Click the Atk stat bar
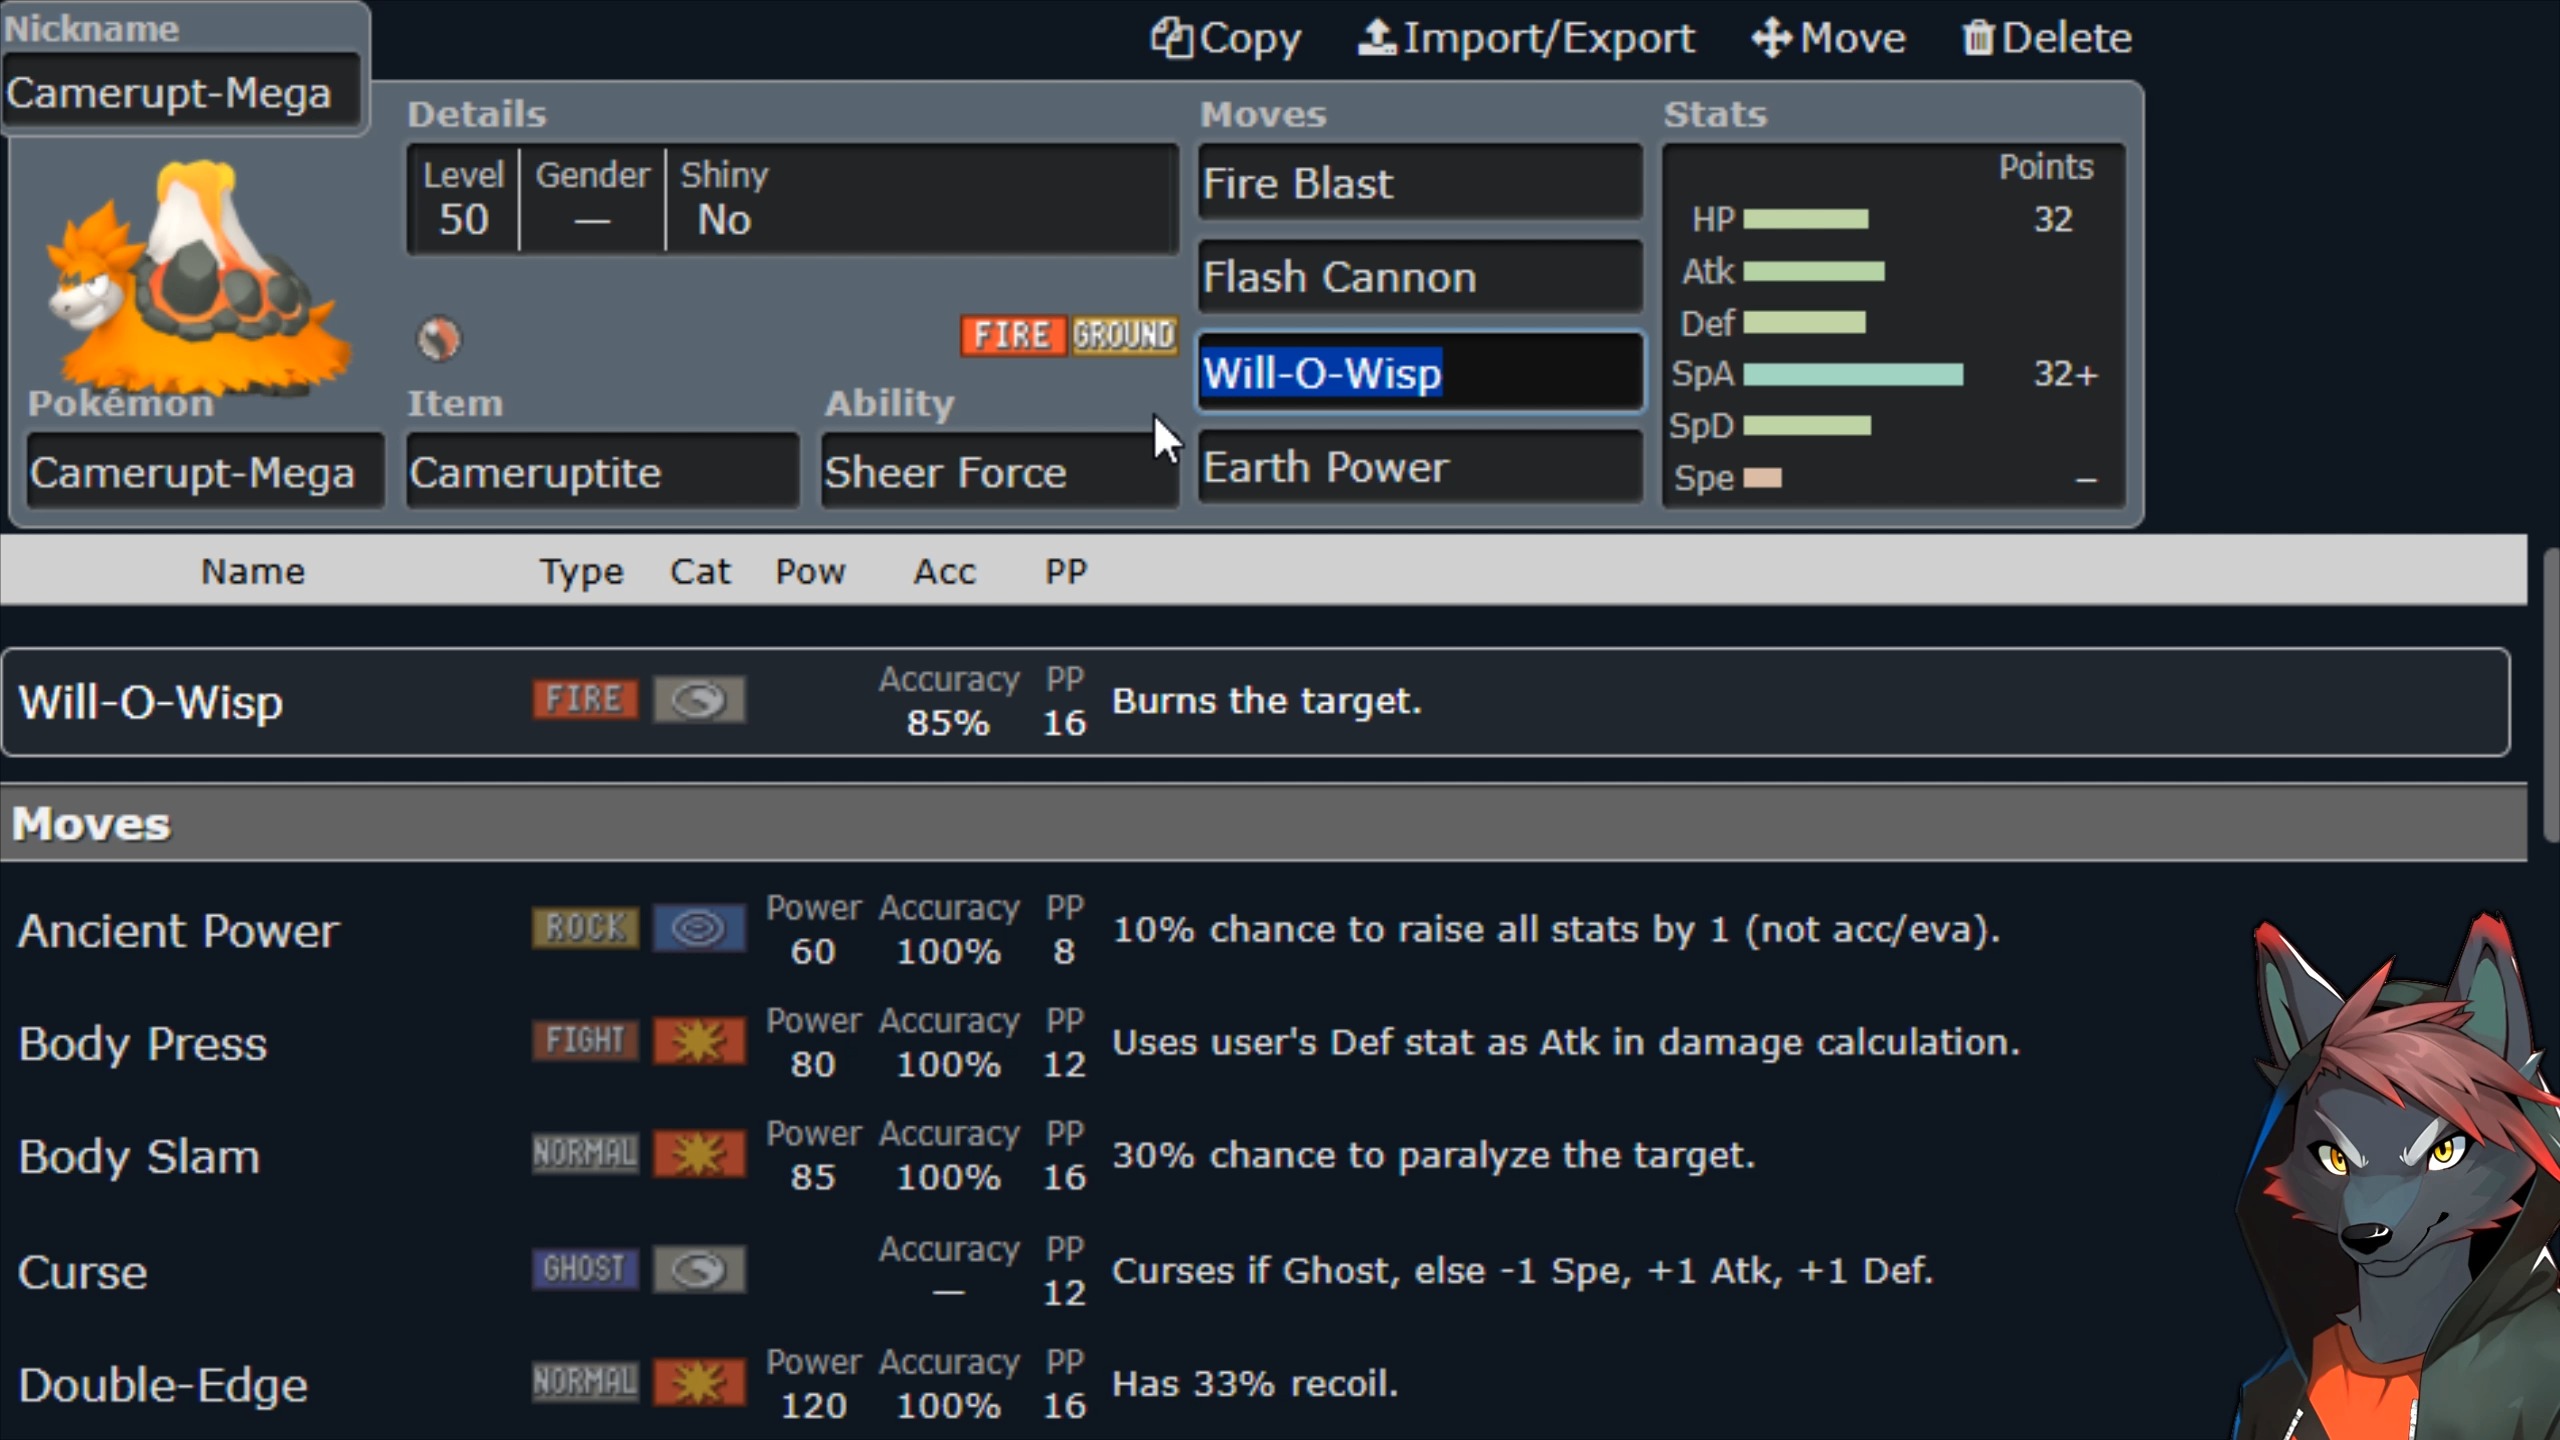Screen dimensions: 2560x1440 point(1814,271)
